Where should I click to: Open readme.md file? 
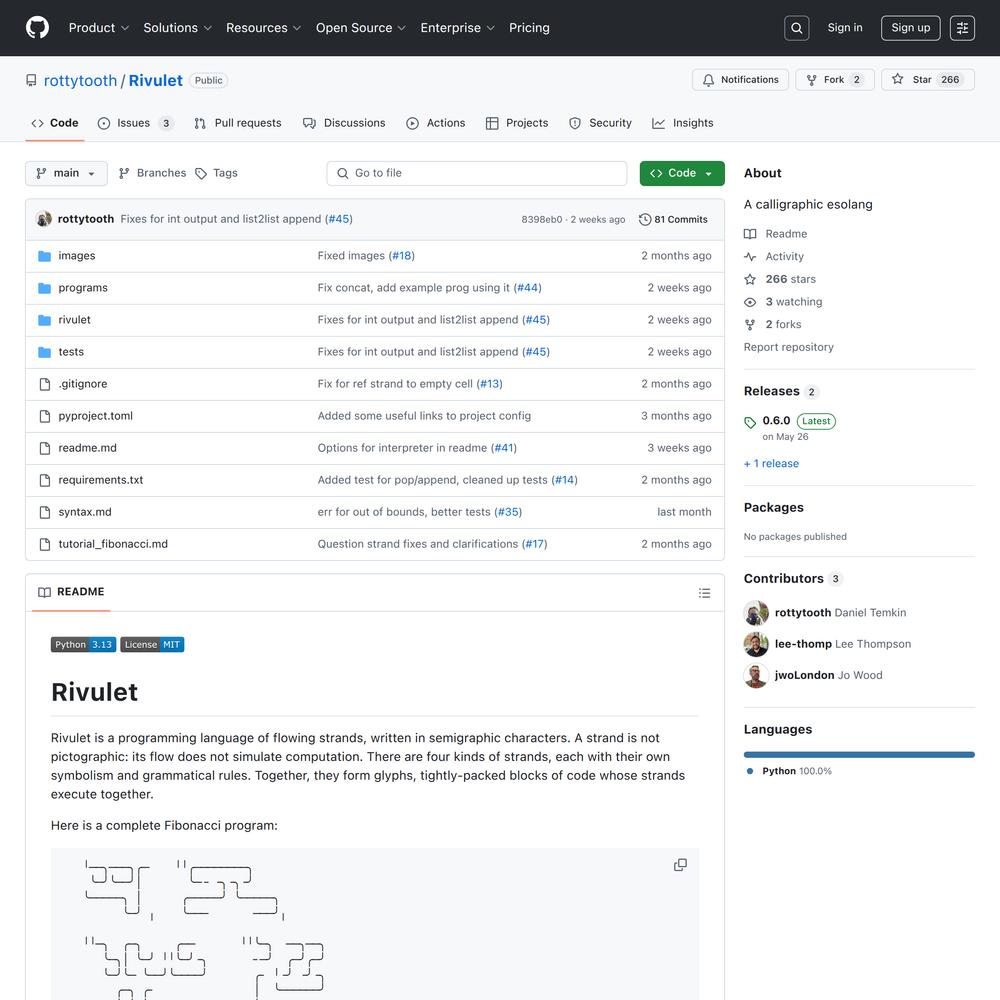[87, 448]
